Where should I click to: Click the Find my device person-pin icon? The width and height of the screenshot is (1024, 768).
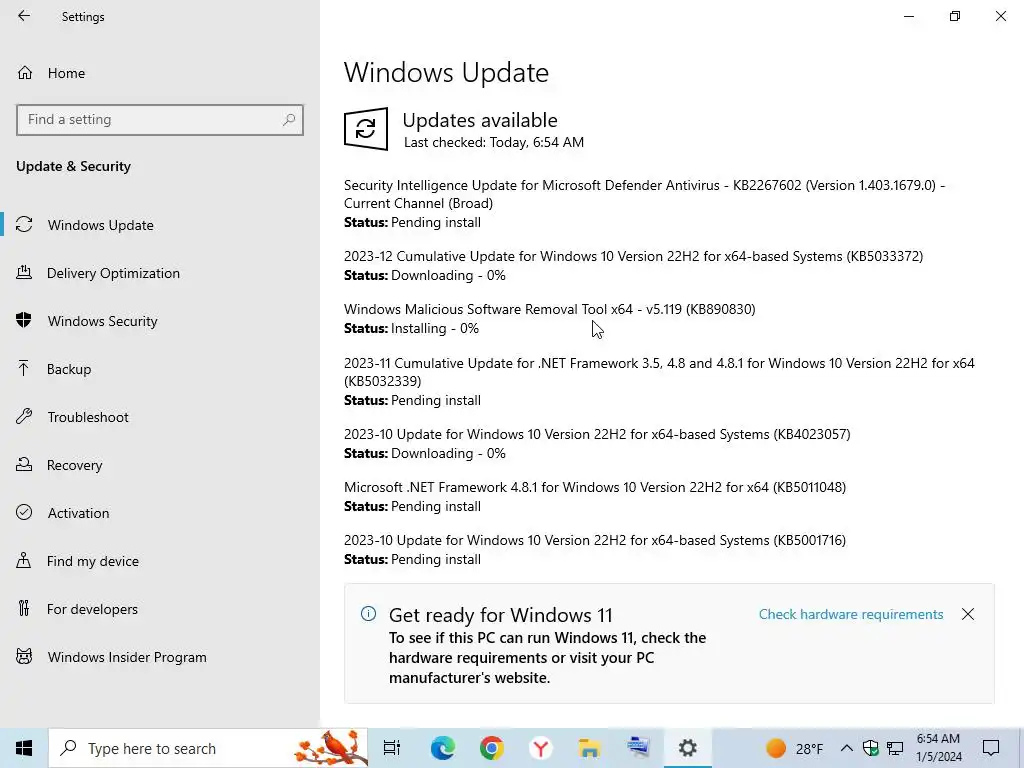[x=24, y=560]
